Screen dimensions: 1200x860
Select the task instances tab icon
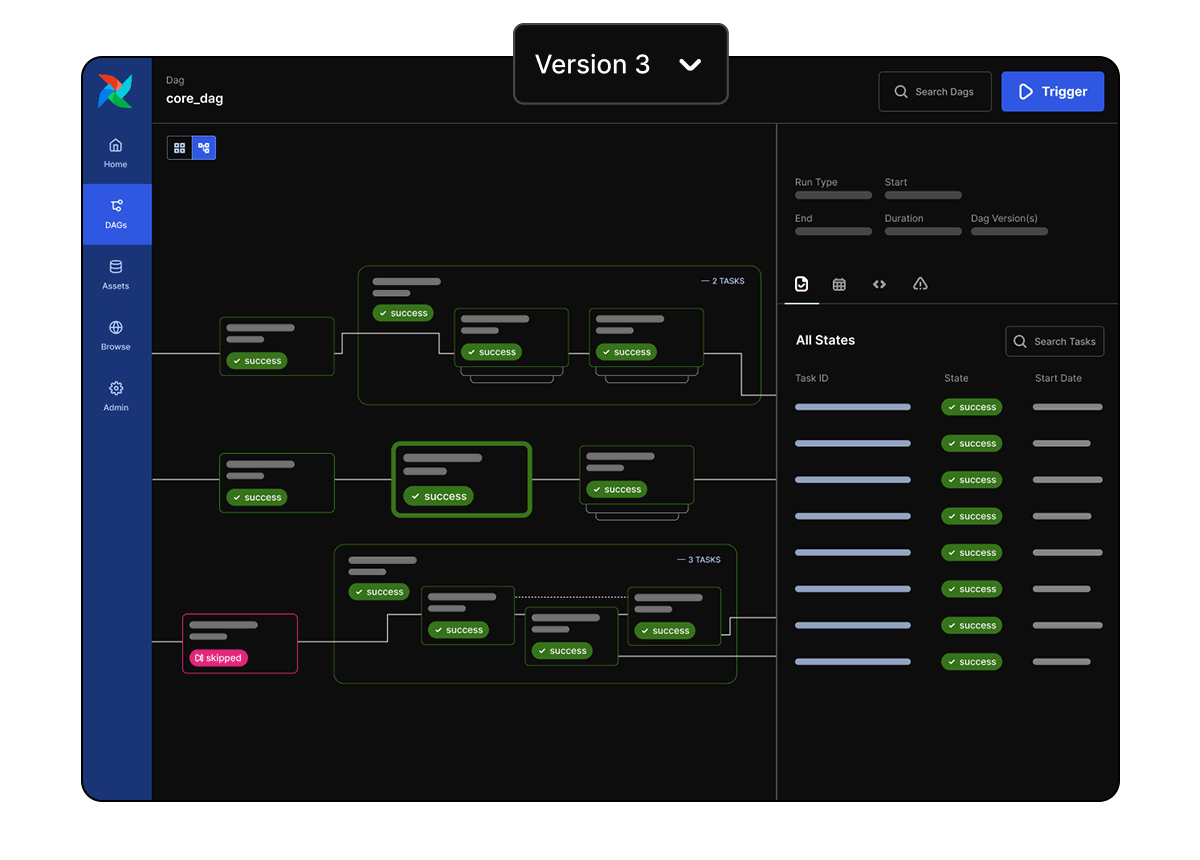coord(801,284)
